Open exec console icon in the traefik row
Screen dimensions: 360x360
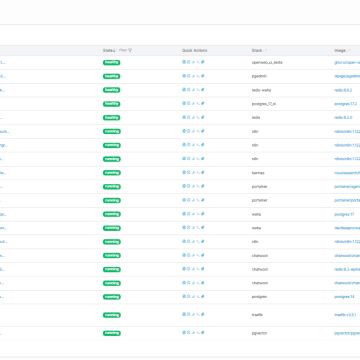coord(198,314)
